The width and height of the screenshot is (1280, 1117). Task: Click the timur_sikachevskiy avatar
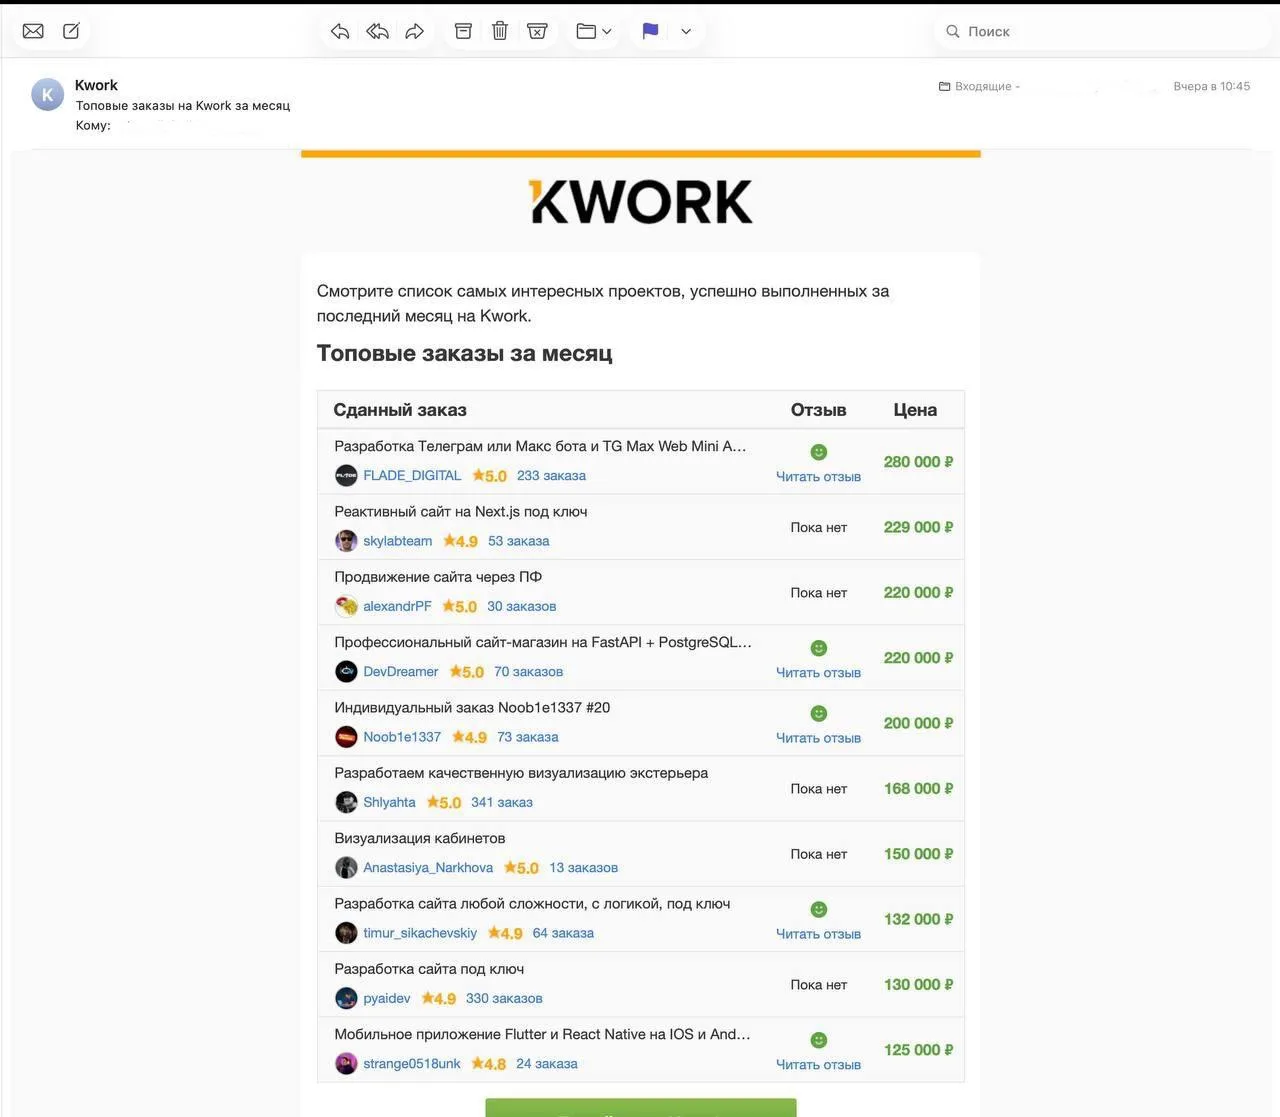pos(346,933)
